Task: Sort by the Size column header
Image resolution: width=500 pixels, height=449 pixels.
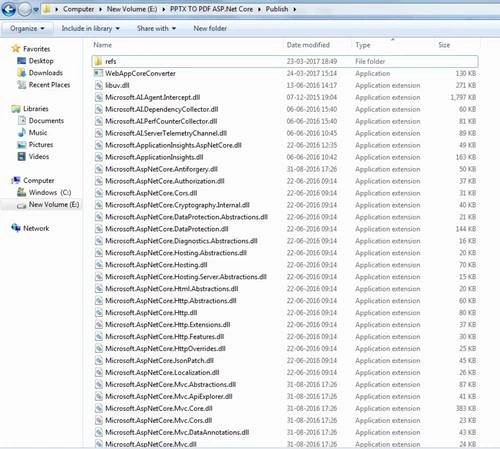Action: 444,45
